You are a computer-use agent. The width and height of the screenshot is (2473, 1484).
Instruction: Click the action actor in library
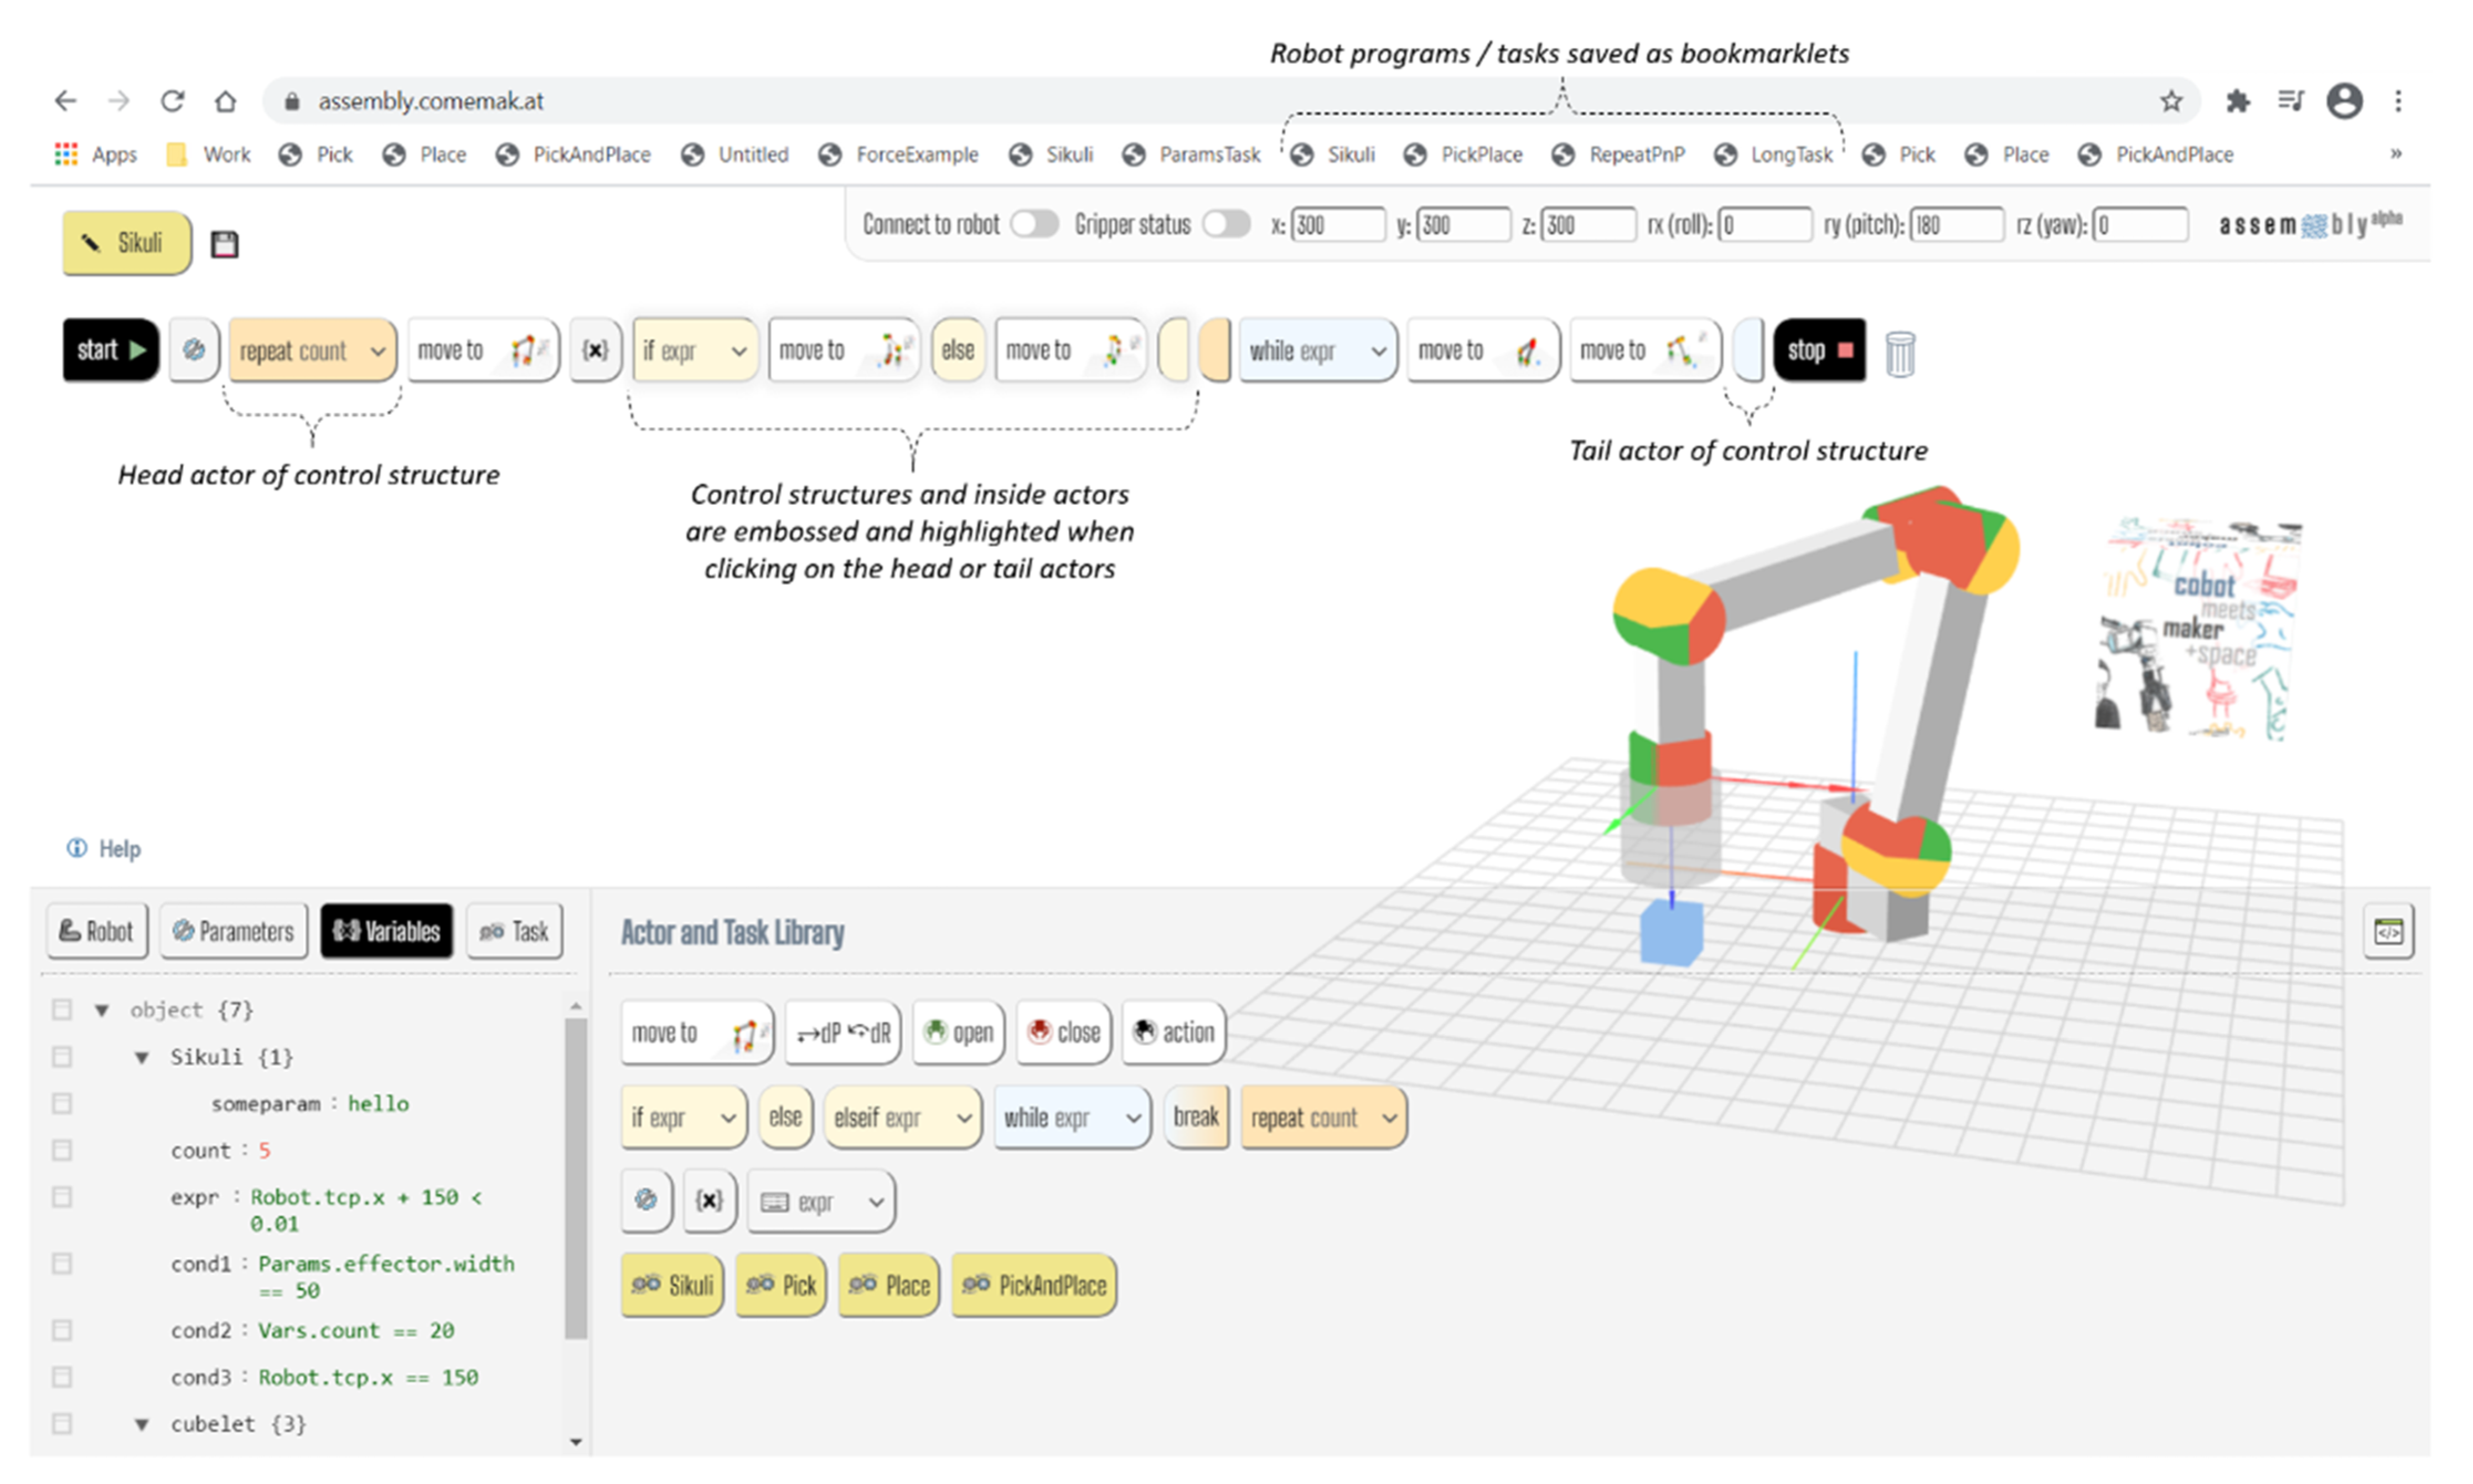click(1174, 1032)
